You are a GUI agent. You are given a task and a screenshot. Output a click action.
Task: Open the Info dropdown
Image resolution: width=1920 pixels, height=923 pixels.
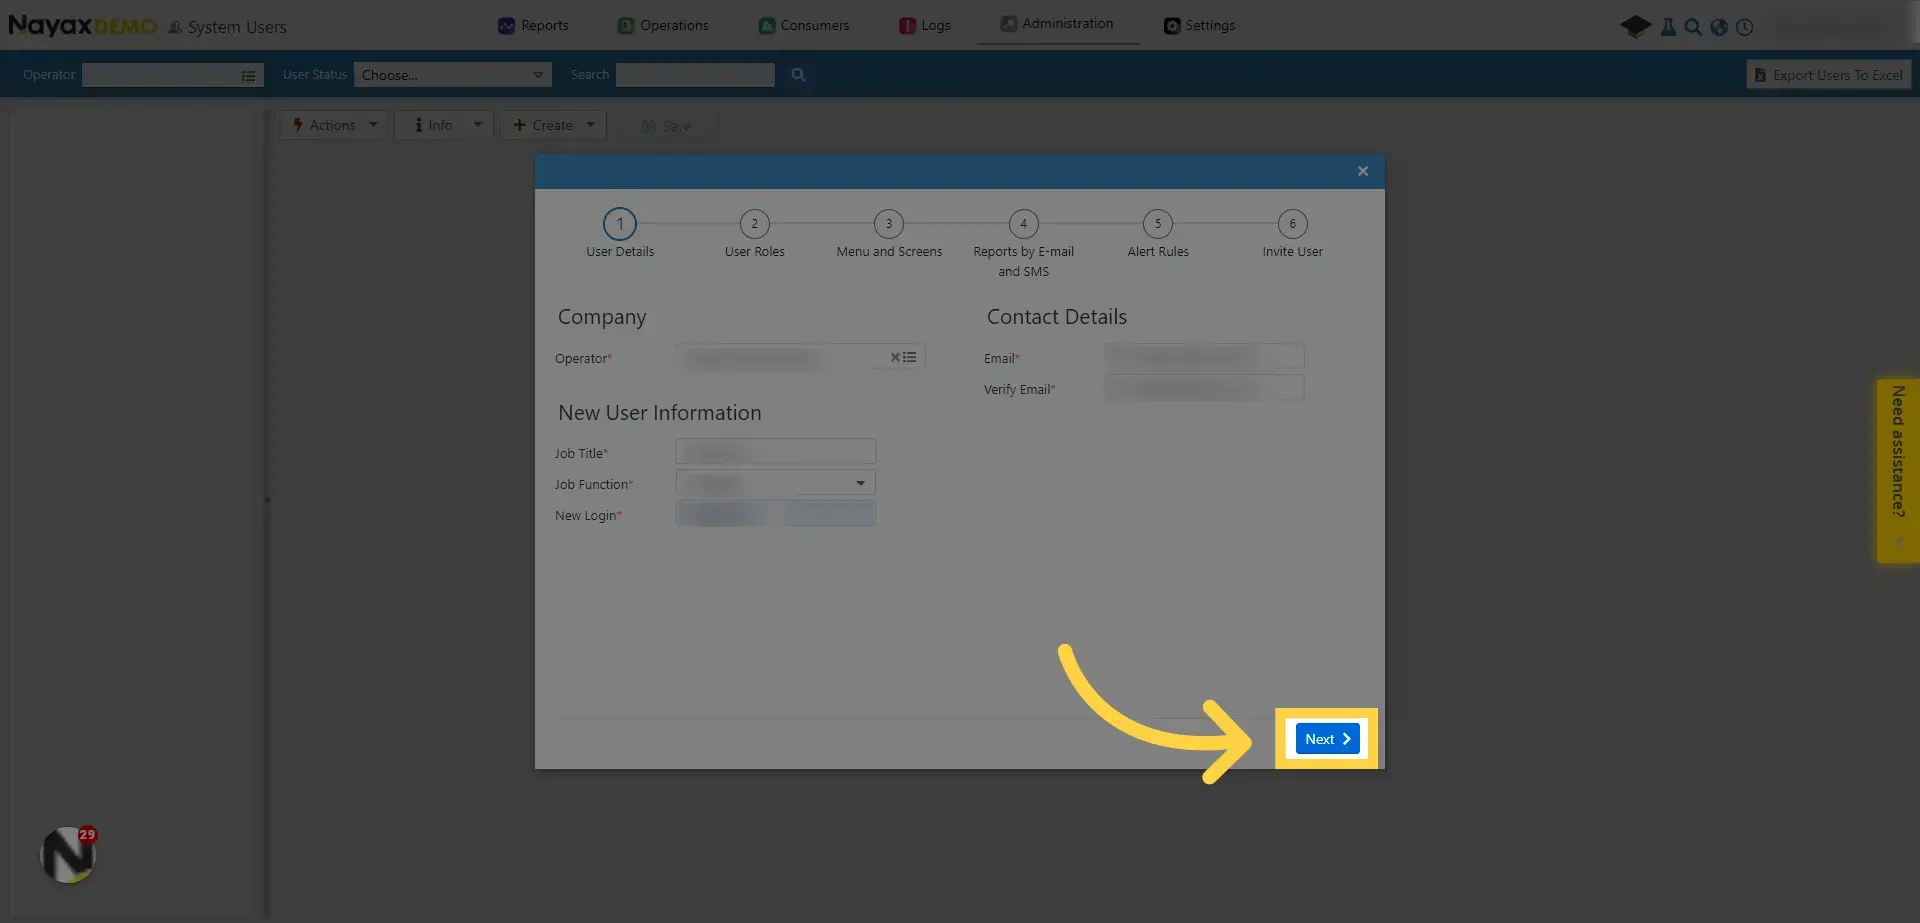point(444,125)
